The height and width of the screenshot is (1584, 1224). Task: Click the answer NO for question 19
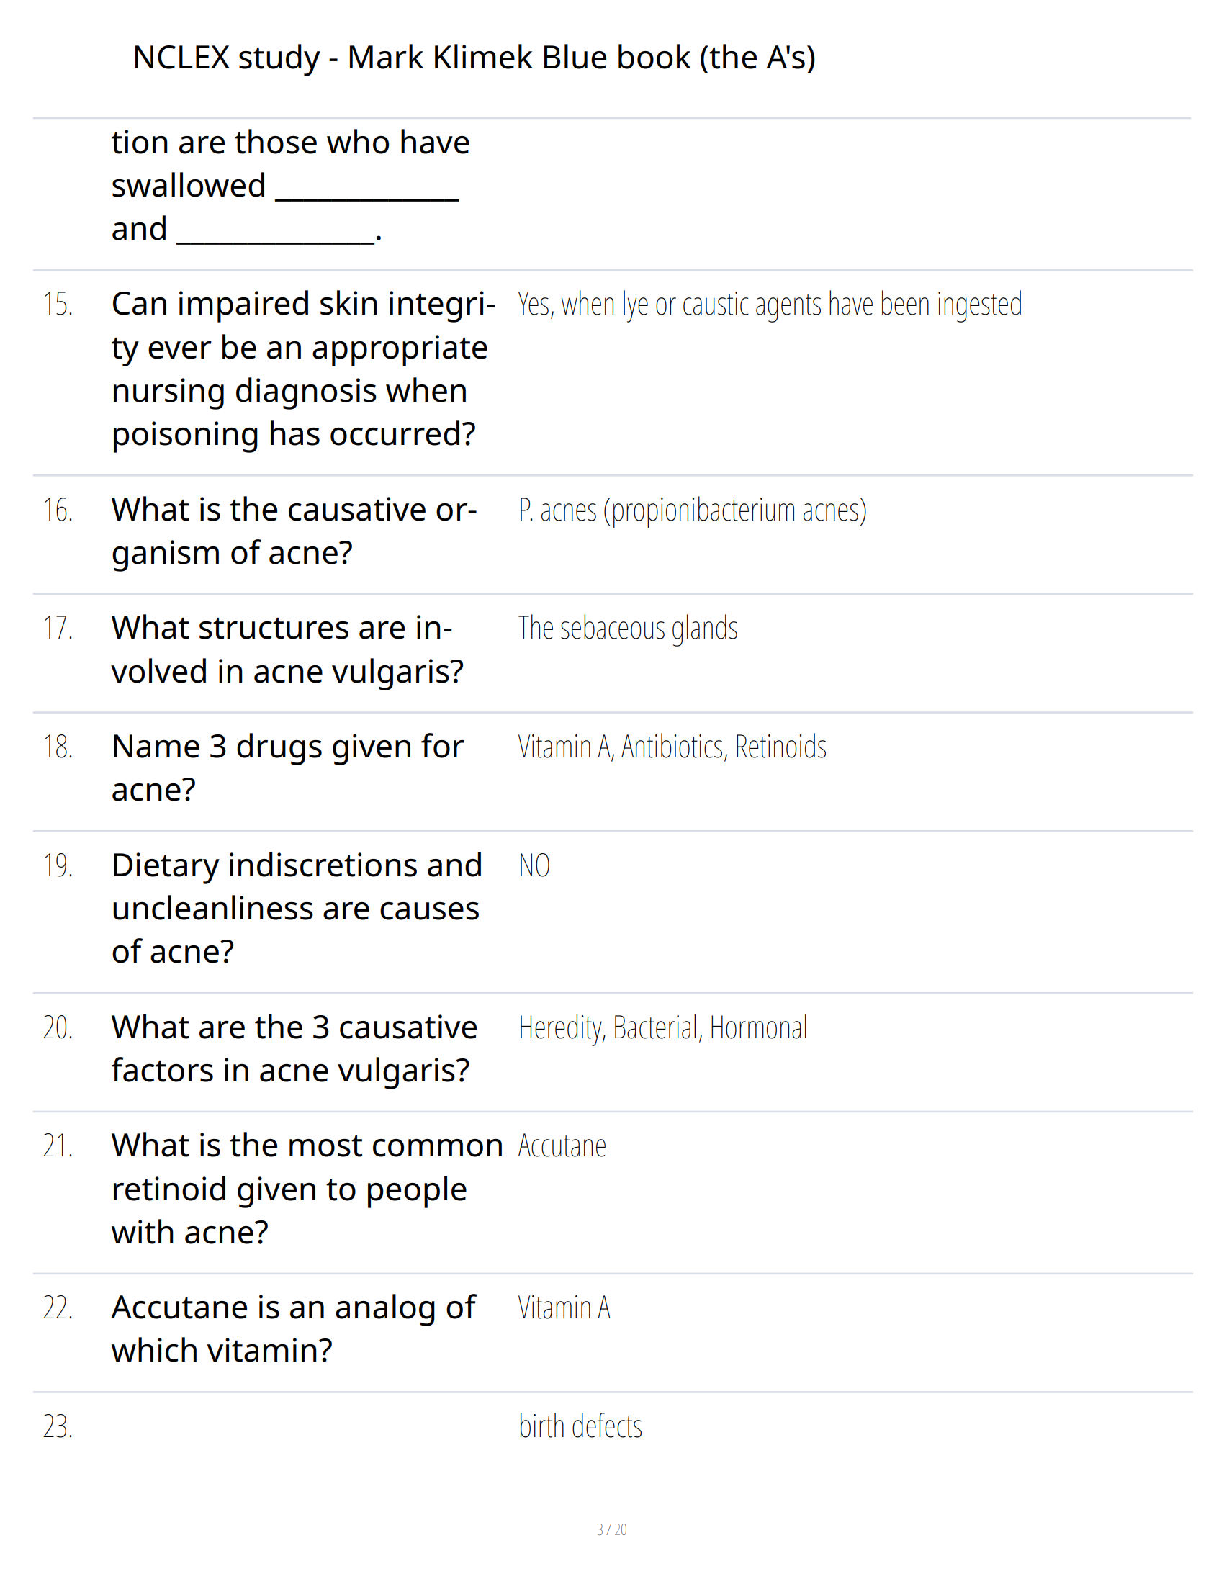tap(534, 865)
